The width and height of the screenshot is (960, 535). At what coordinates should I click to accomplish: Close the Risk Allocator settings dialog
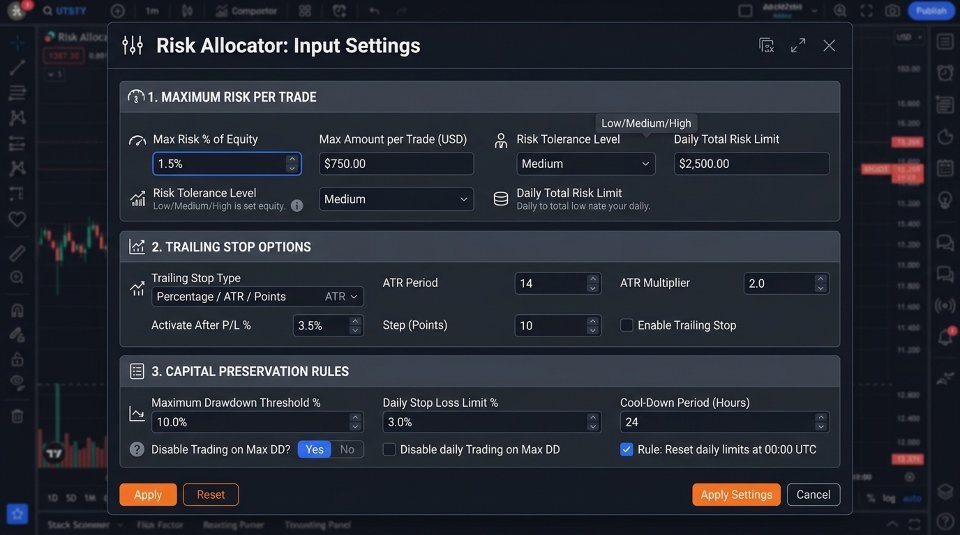click(829, 45)
